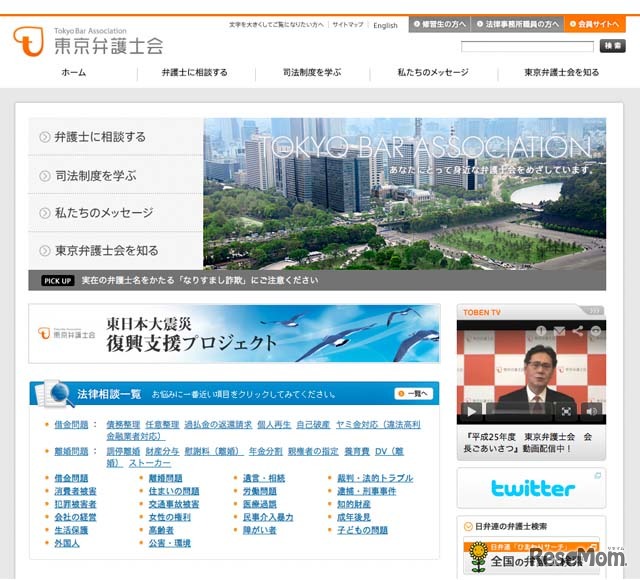Open 司法制度を学ぶ in top navigation bar
The image size is (640, 580).
point(312,73)
